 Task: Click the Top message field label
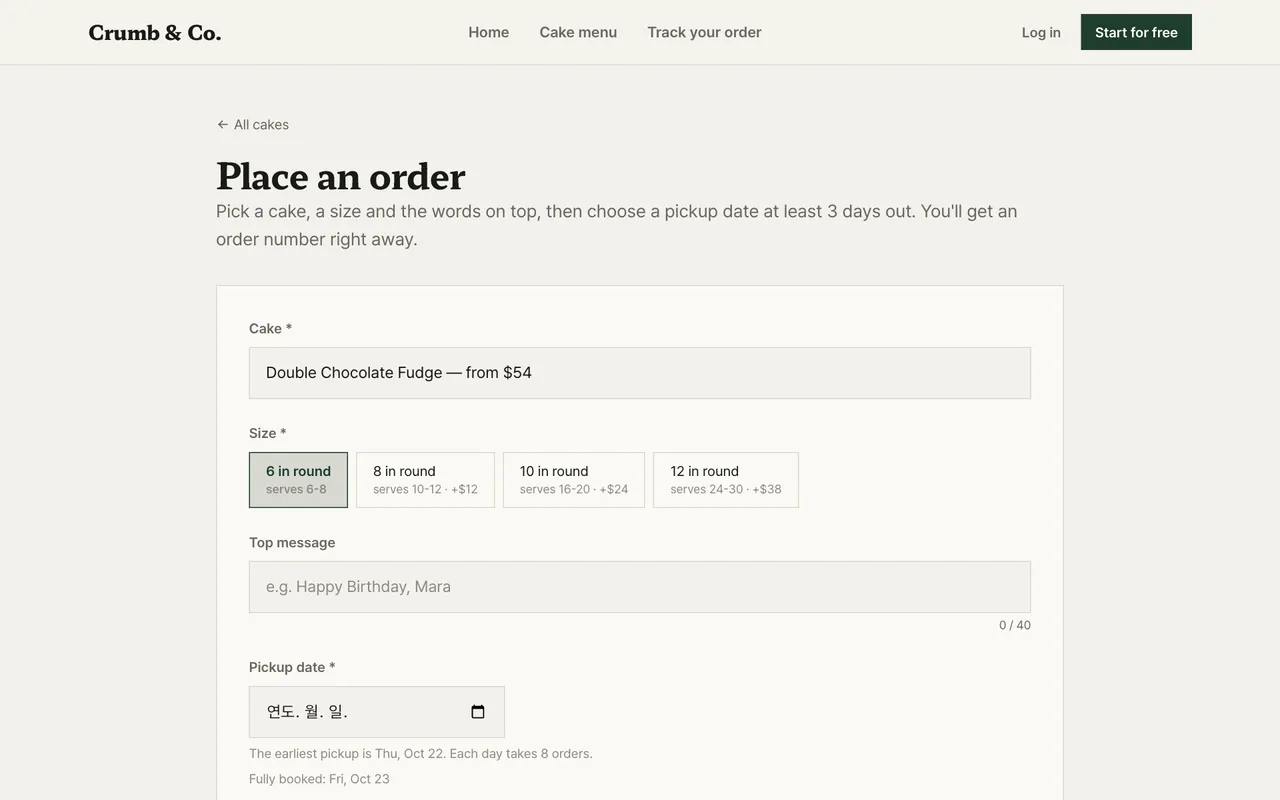pos(292,543)
